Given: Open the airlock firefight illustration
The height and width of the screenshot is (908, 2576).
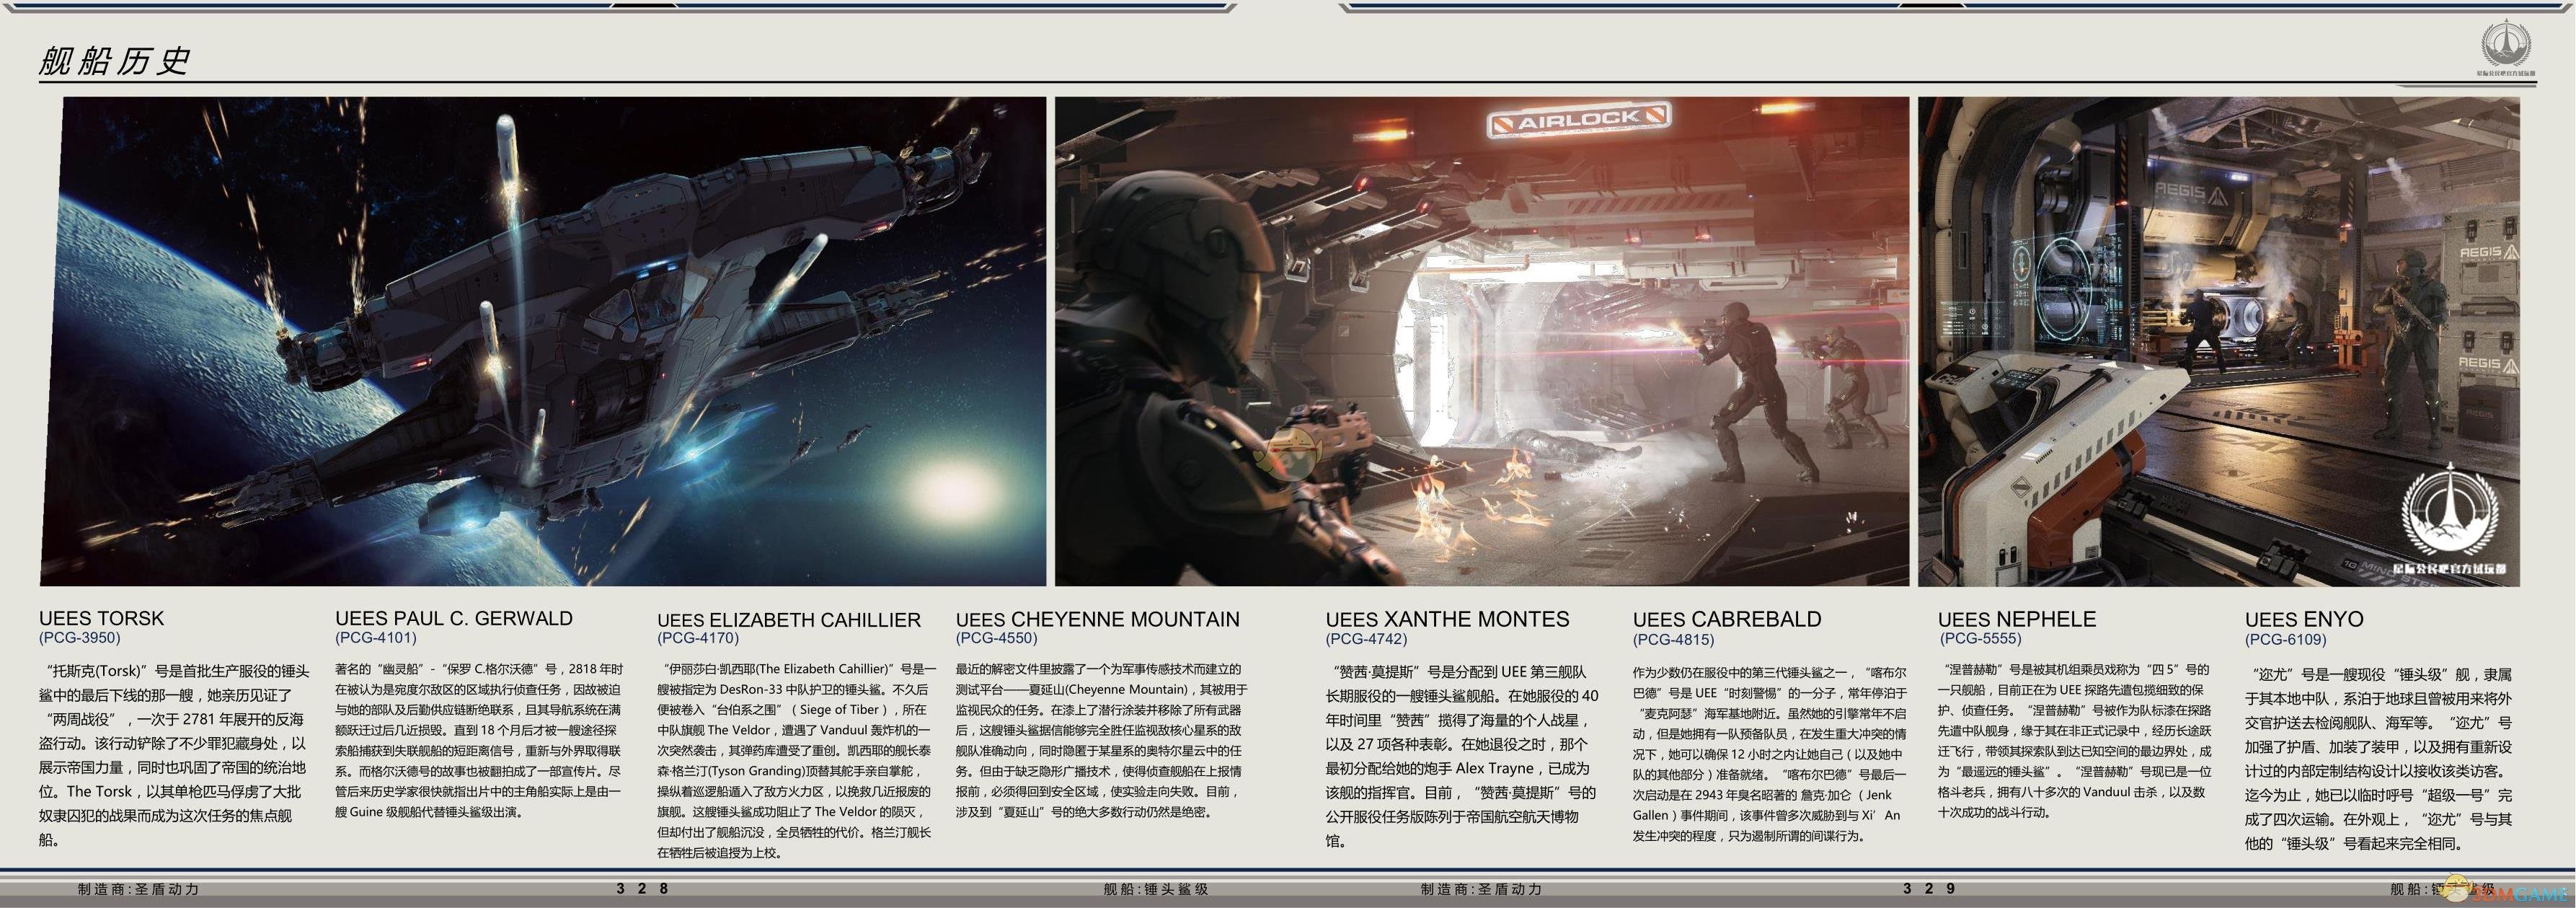Looking at the screenshot, I should (1482, 341).
